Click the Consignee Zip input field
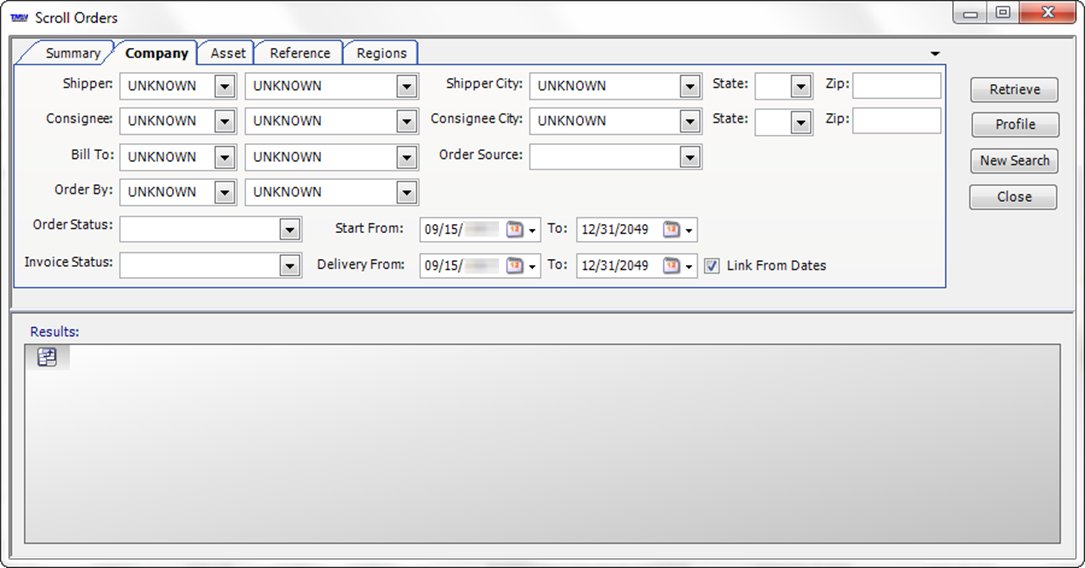Screen dimensions: 1085x568 coord(897,120)
